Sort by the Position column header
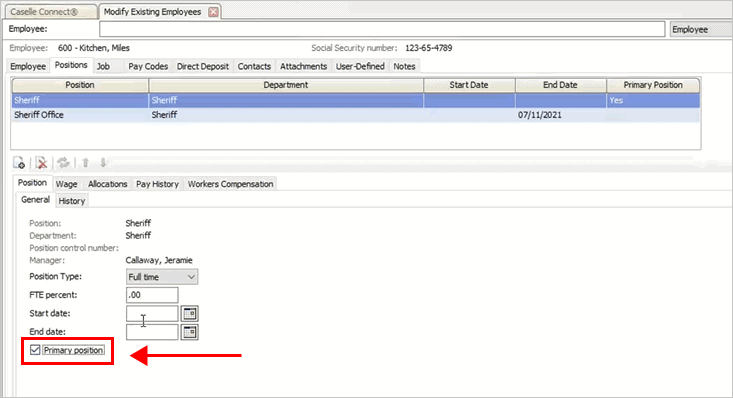 pos(80,85)
